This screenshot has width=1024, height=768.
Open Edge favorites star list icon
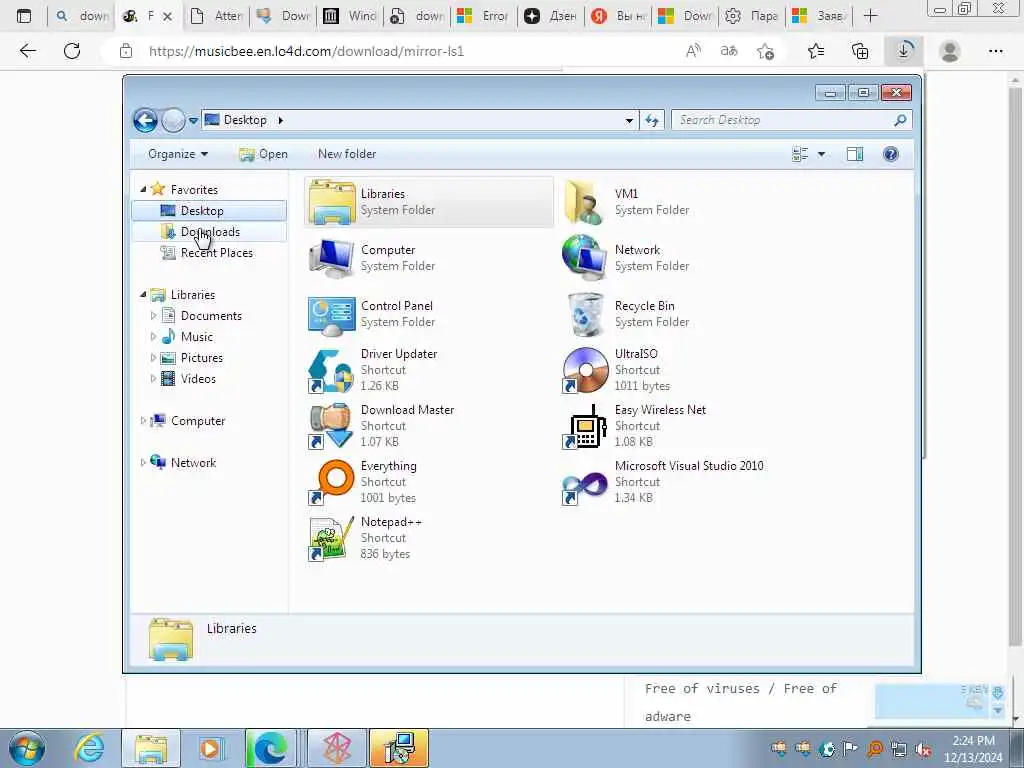point(816,51)
